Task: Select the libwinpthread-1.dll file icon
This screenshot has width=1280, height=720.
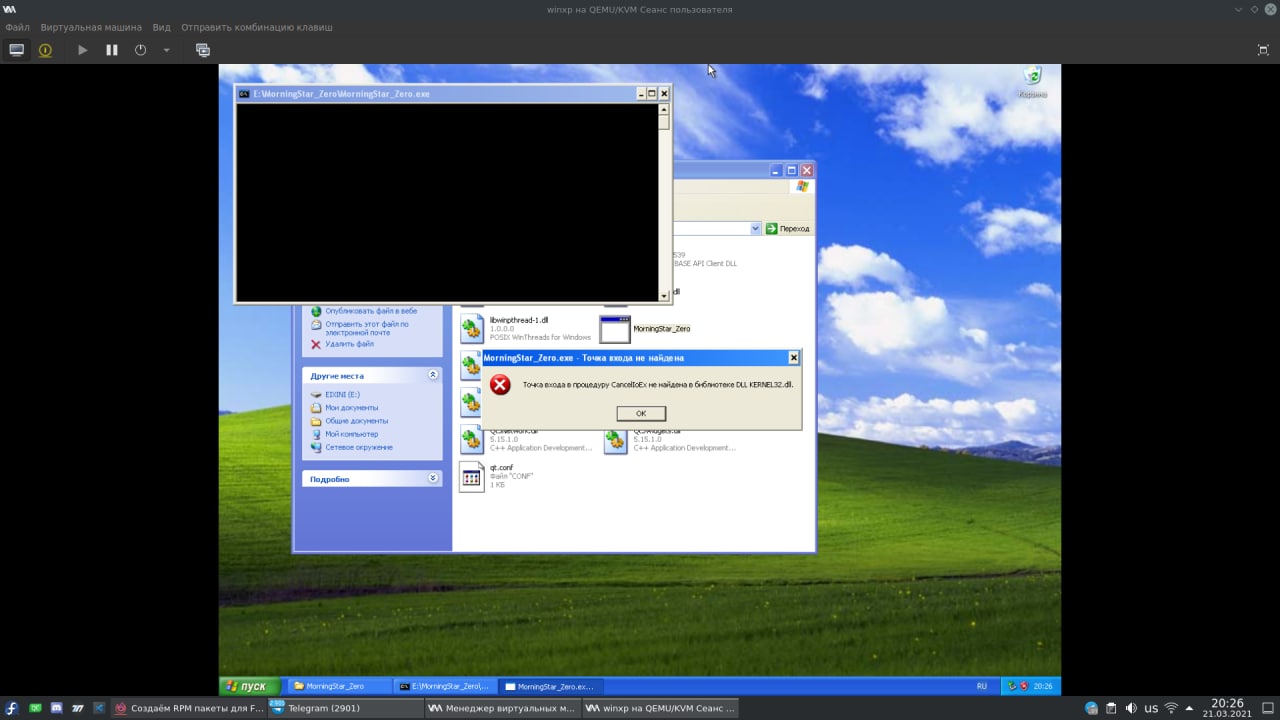Action: (472, 329)
